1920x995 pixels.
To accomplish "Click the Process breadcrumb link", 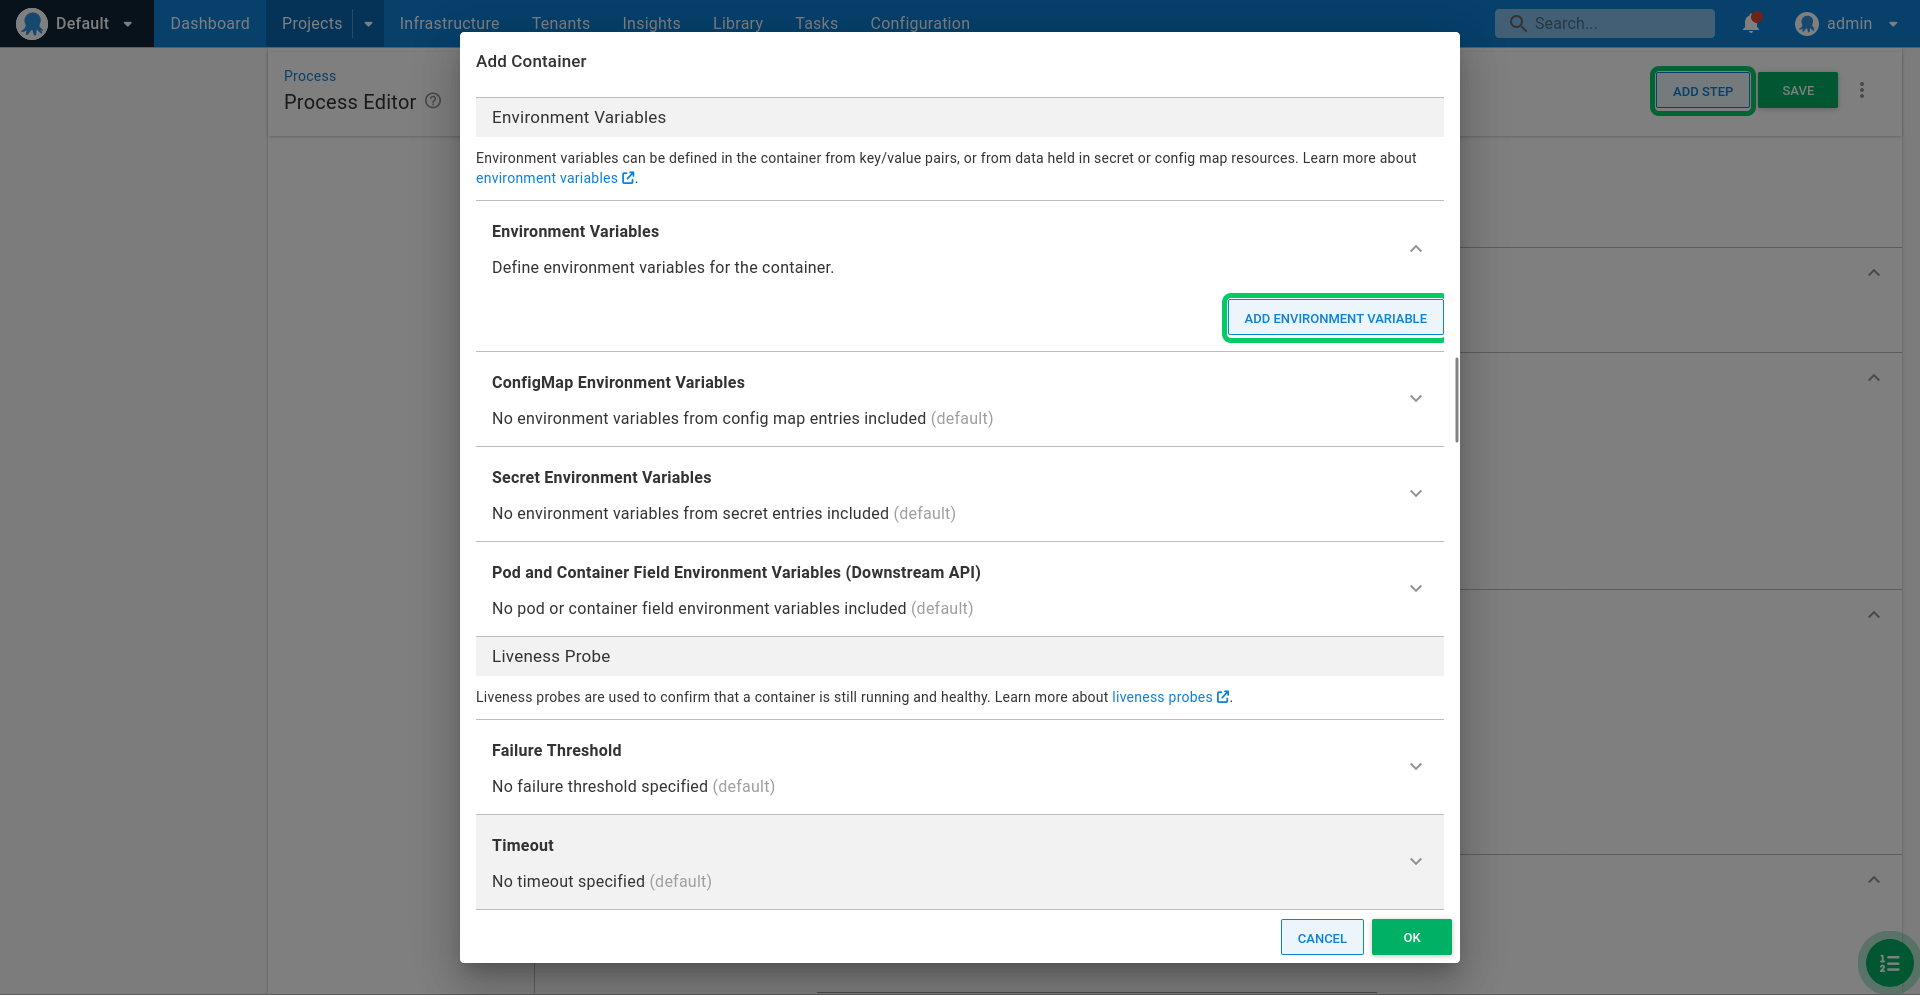I will (x=310, y=76).
